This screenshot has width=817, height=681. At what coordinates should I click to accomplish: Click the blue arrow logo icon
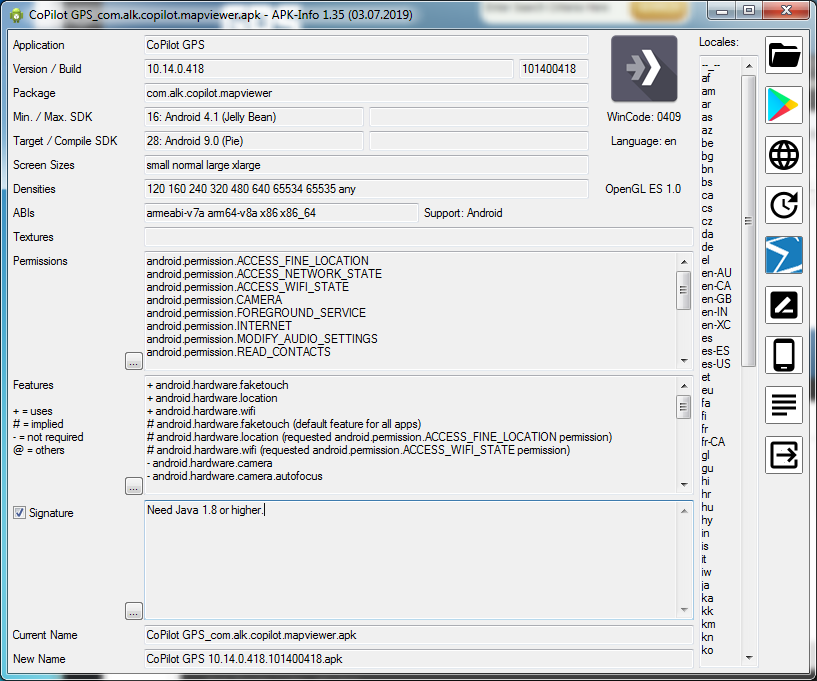[784, 255]
